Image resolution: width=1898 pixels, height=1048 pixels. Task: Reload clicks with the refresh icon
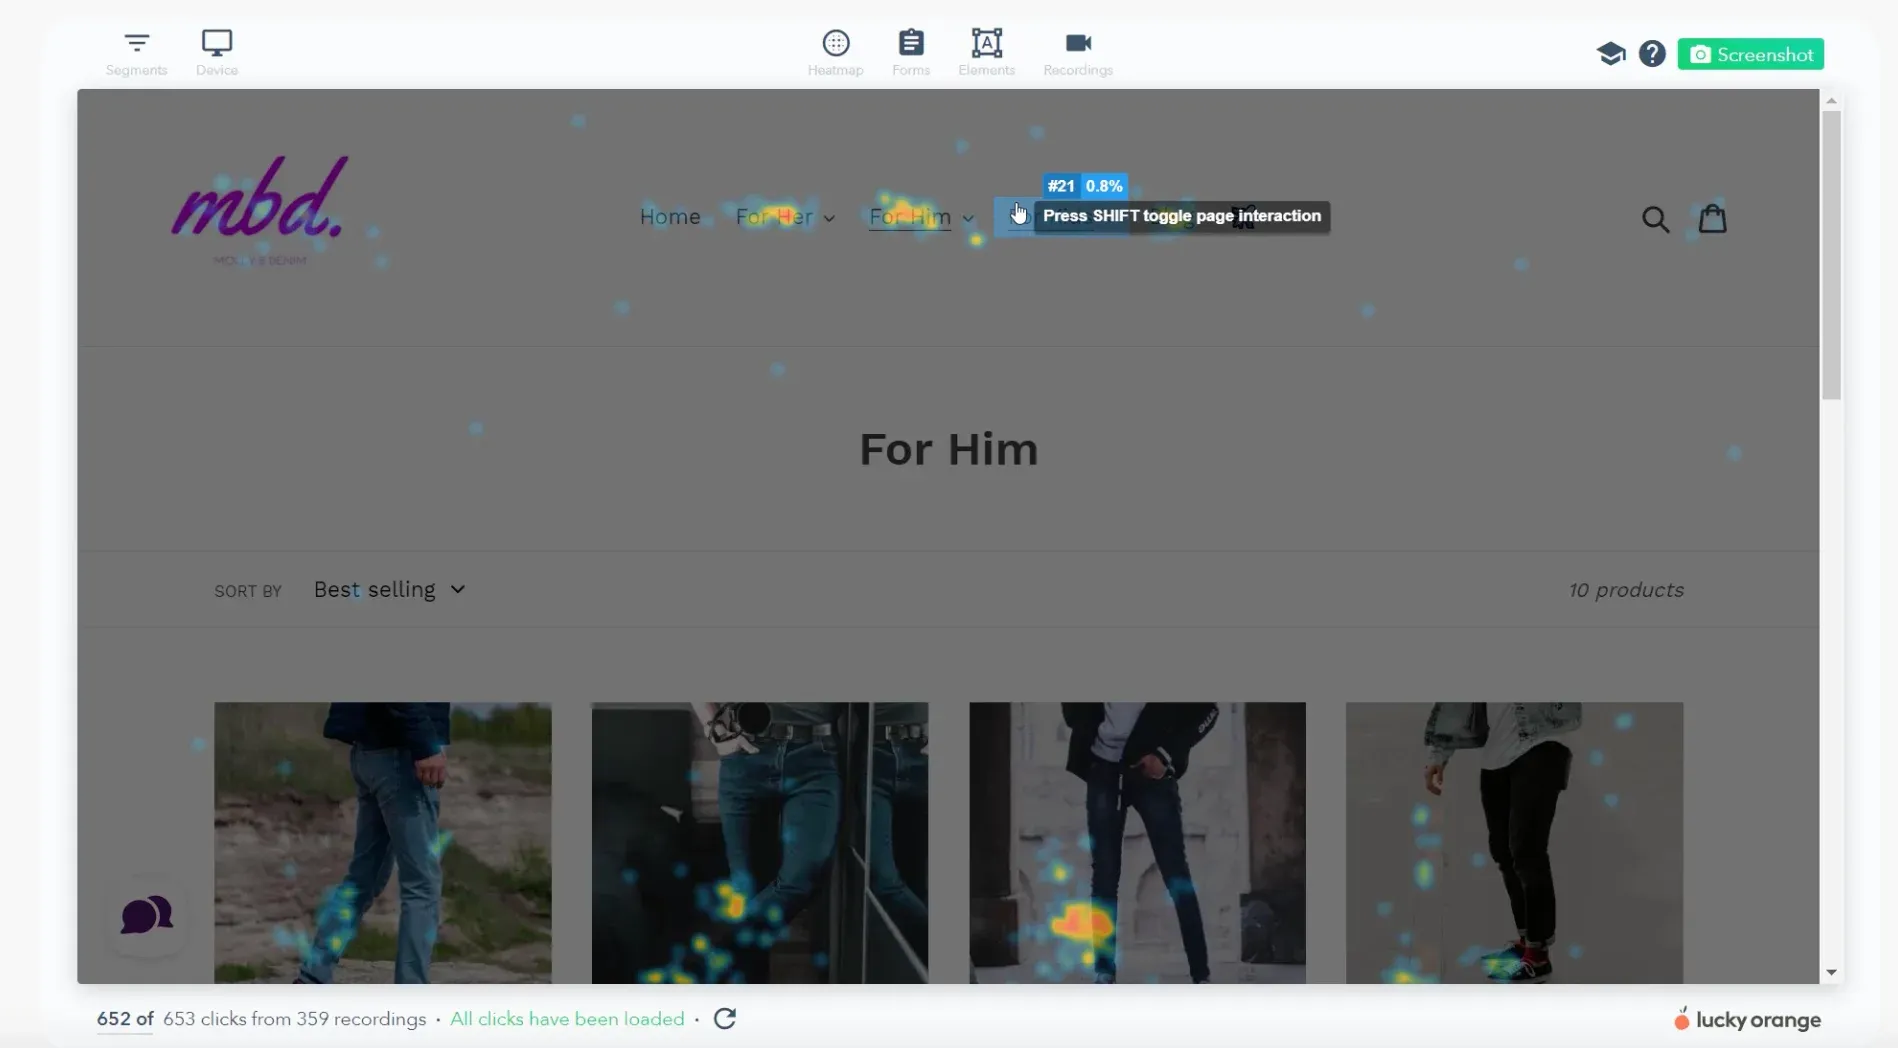[725, 1018]
